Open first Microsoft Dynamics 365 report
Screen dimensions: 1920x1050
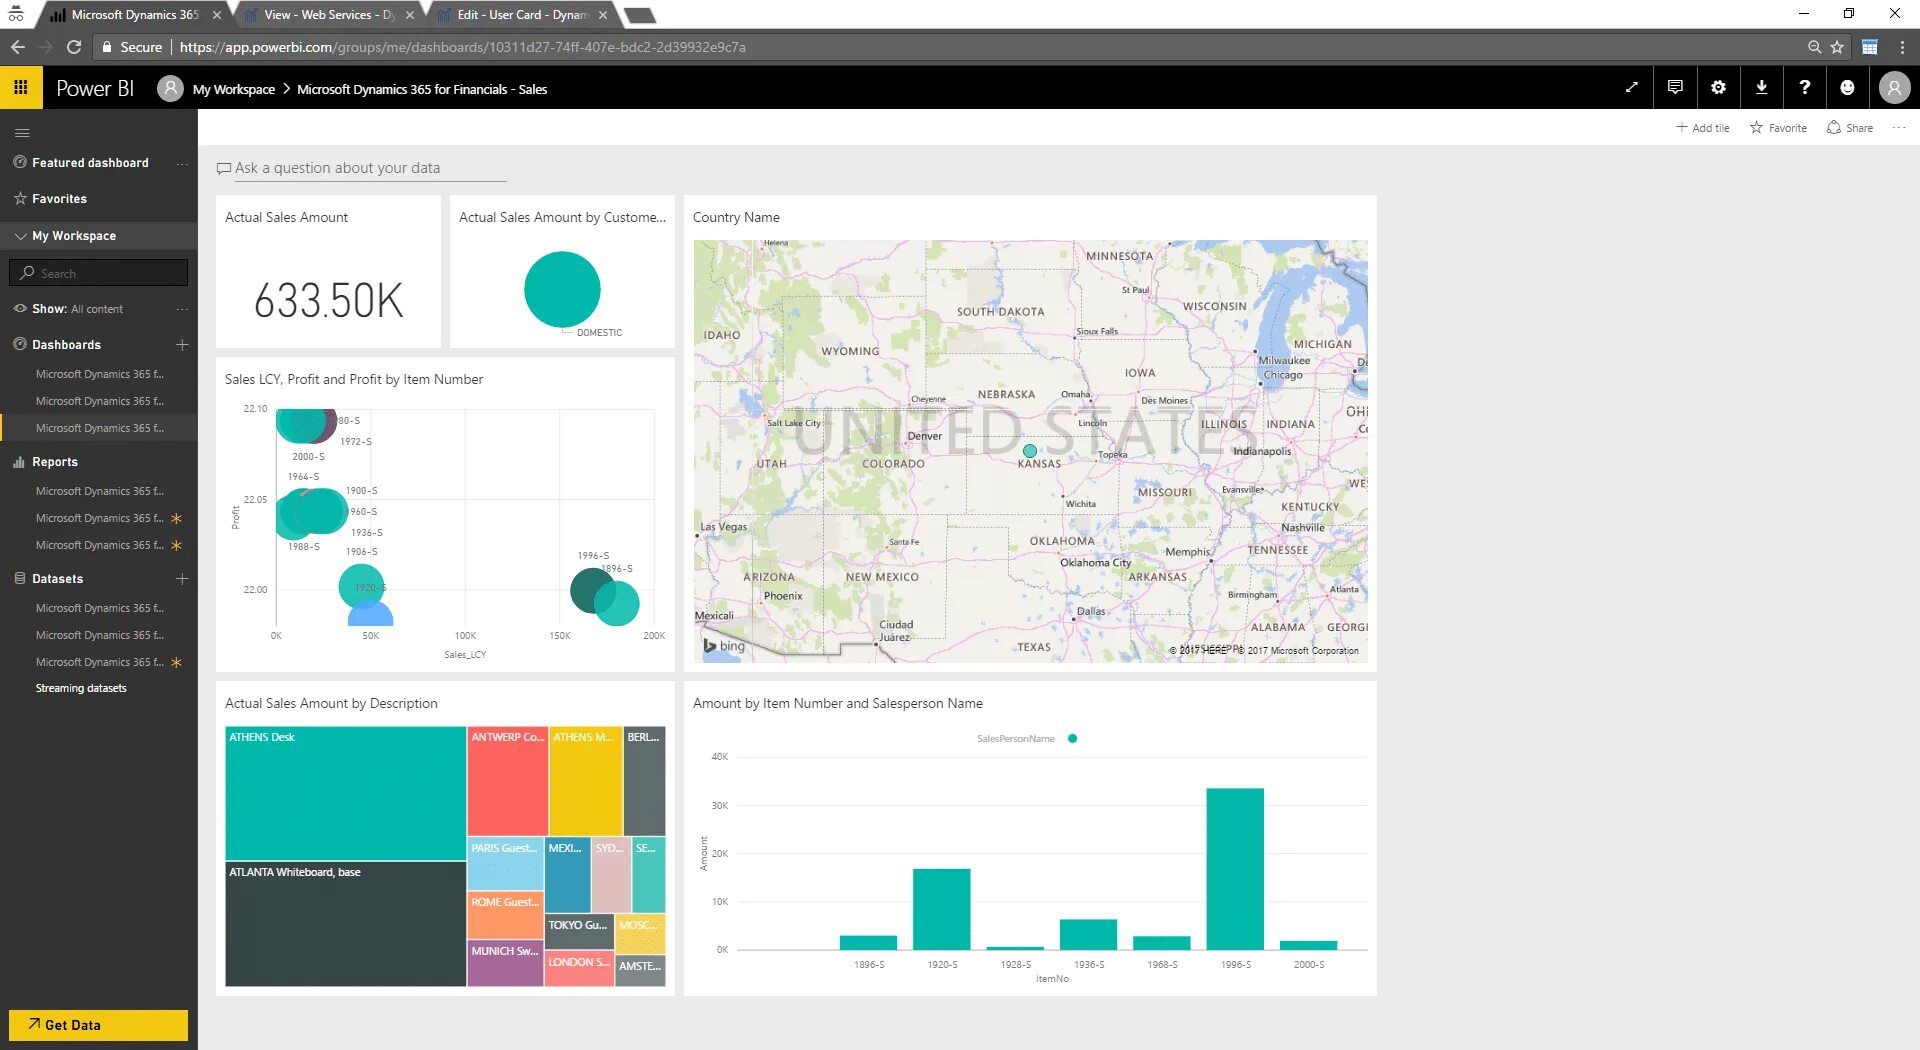coord(99,491)
